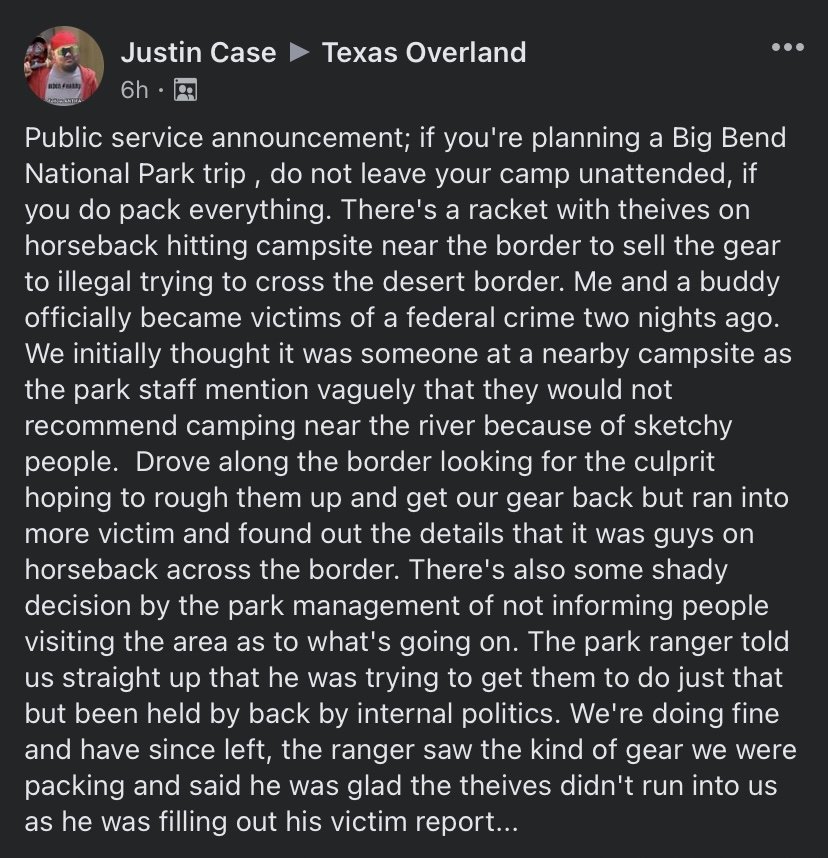828x858 pixels.
Task: Click the arrow between author and group
Action: 299,53
